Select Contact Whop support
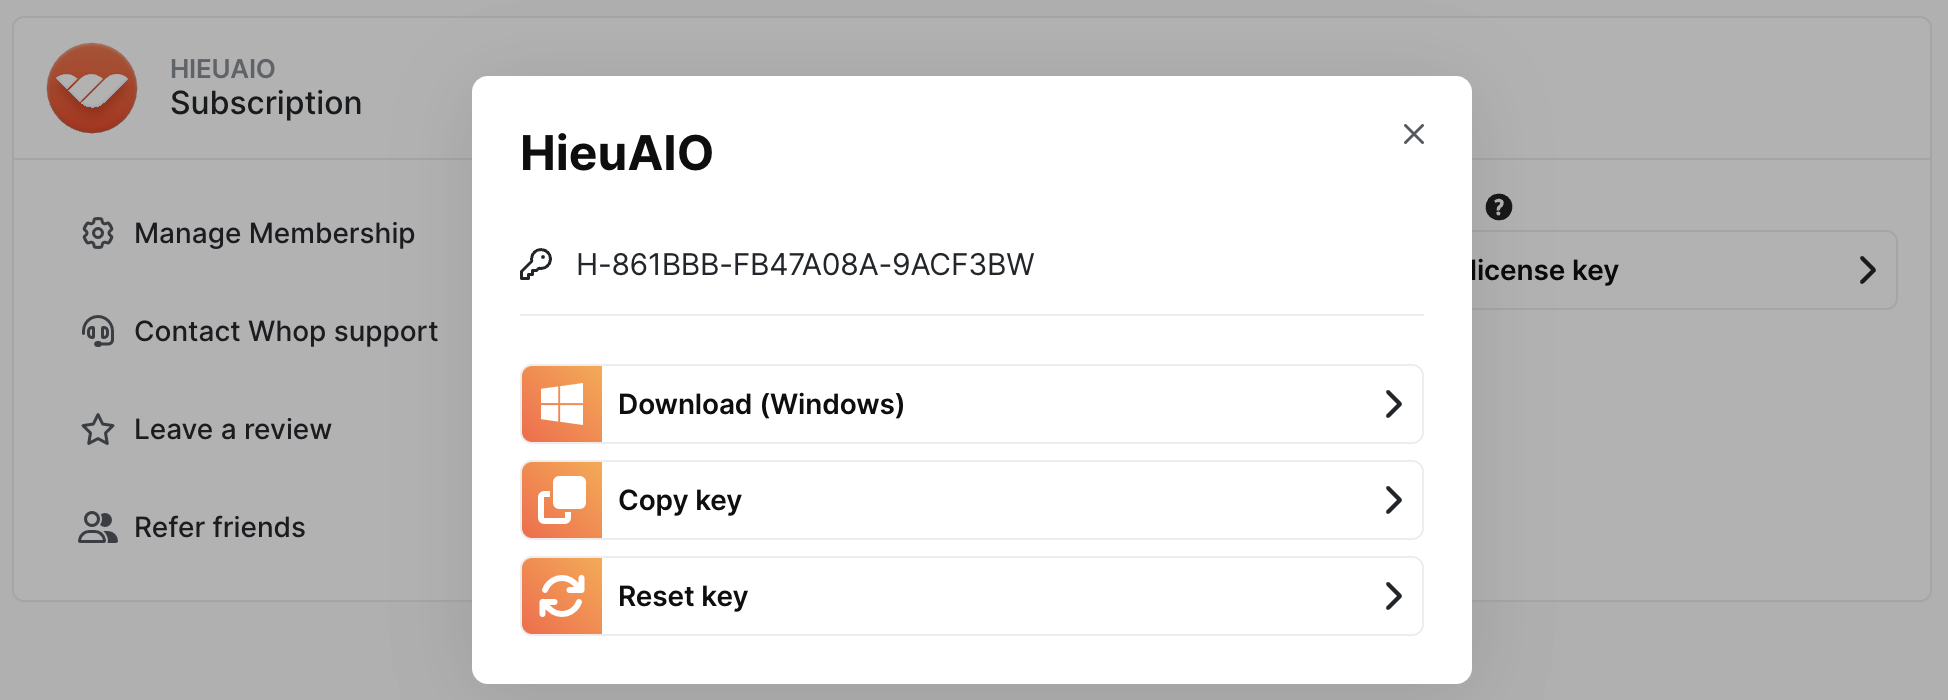Screen dimensions: 1948x700 (286, 331)
